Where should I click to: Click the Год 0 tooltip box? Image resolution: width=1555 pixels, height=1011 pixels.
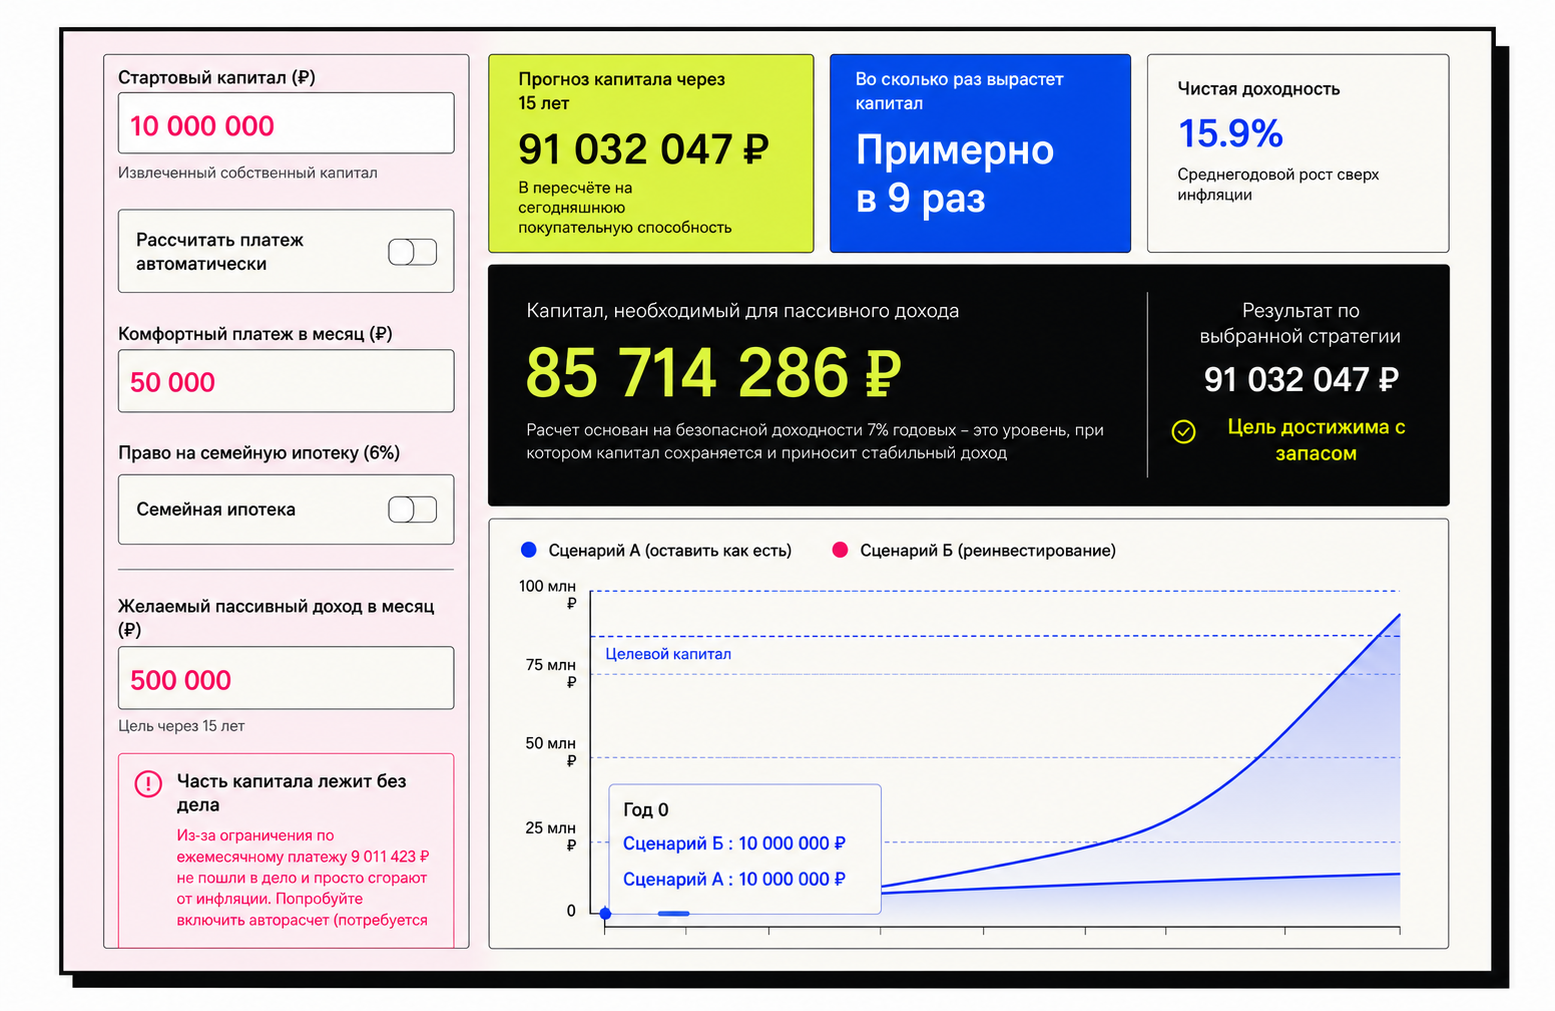pos(745,849)
